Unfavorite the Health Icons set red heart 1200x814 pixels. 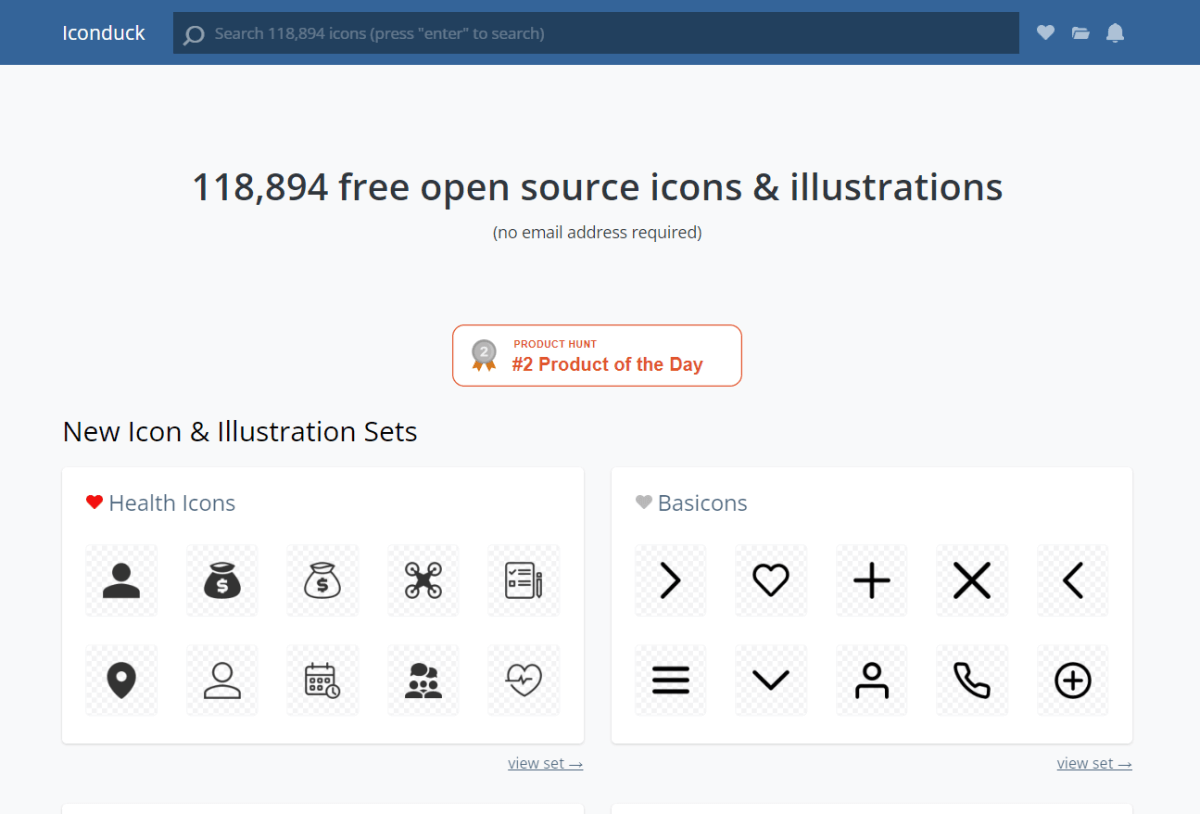click(x=94, y=502)
